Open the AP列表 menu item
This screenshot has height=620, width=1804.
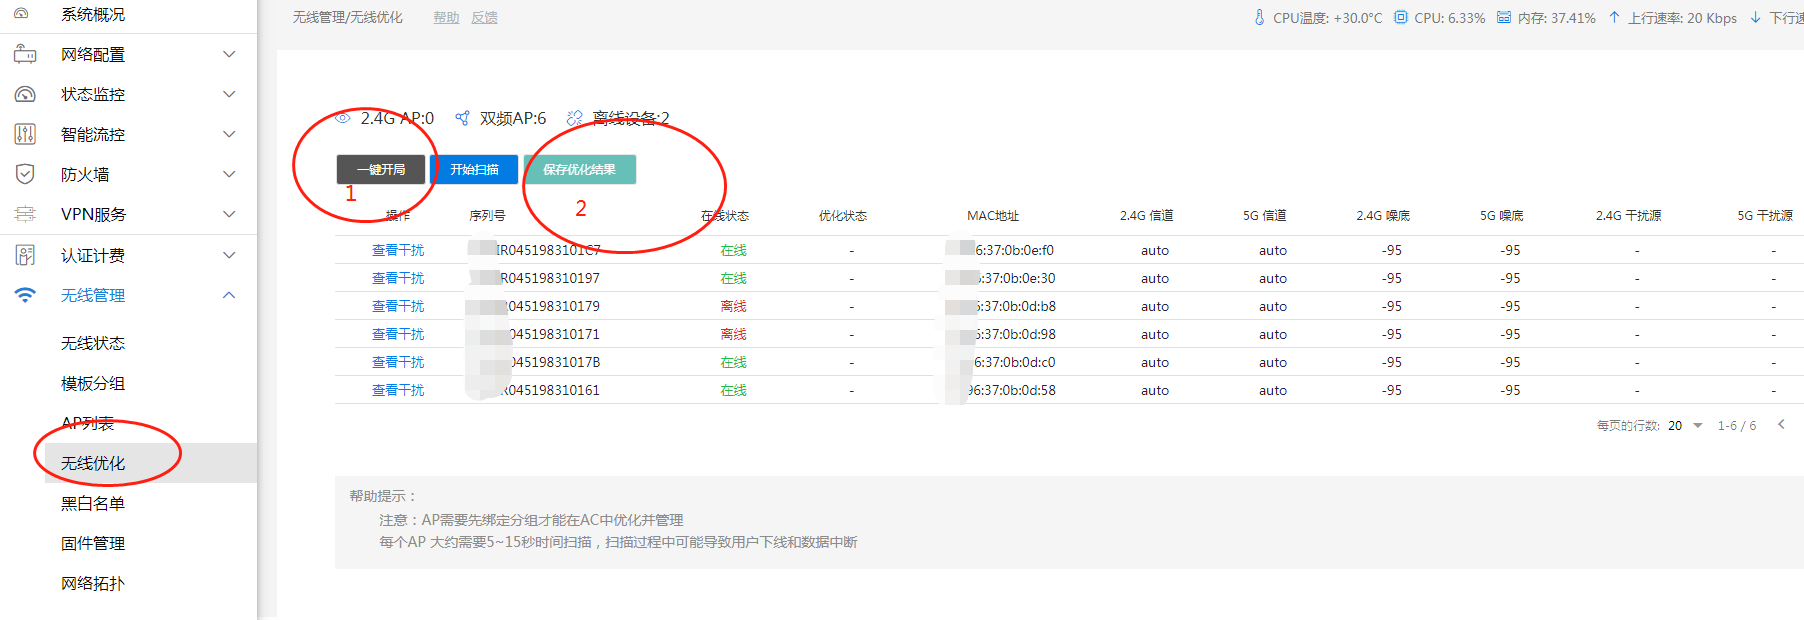coord(88,423)
